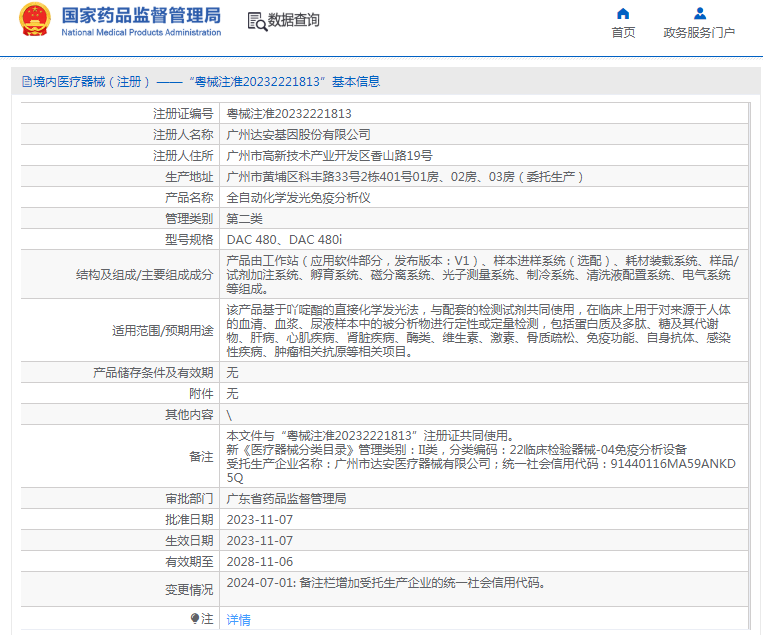Click the lightbulb icon beside 注
This screenshot has width=763, height=635.
click(195, 619)
